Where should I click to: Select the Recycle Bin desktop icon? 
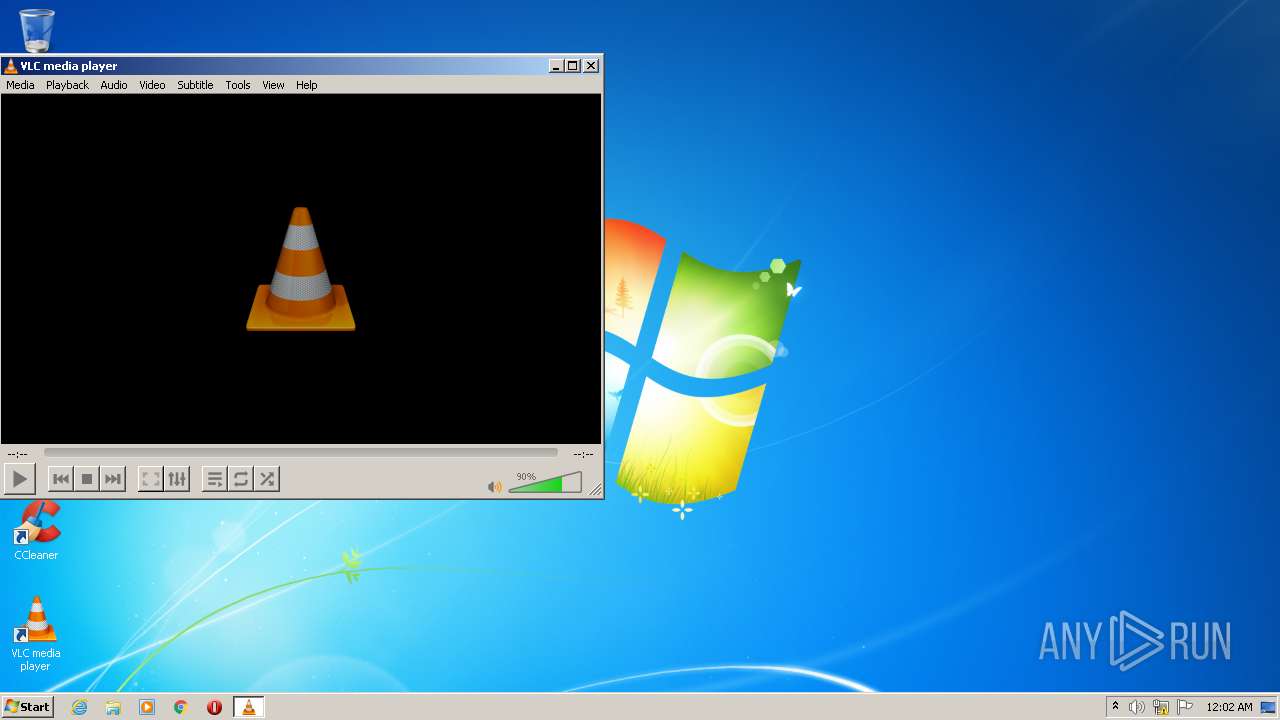pos(37,30)
